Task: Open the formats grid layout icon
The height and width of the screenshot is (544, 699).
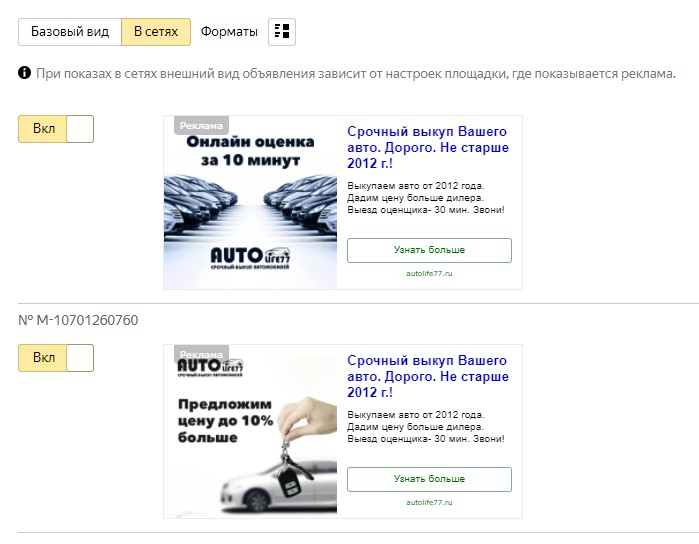Action: click(x=282, y=32)
